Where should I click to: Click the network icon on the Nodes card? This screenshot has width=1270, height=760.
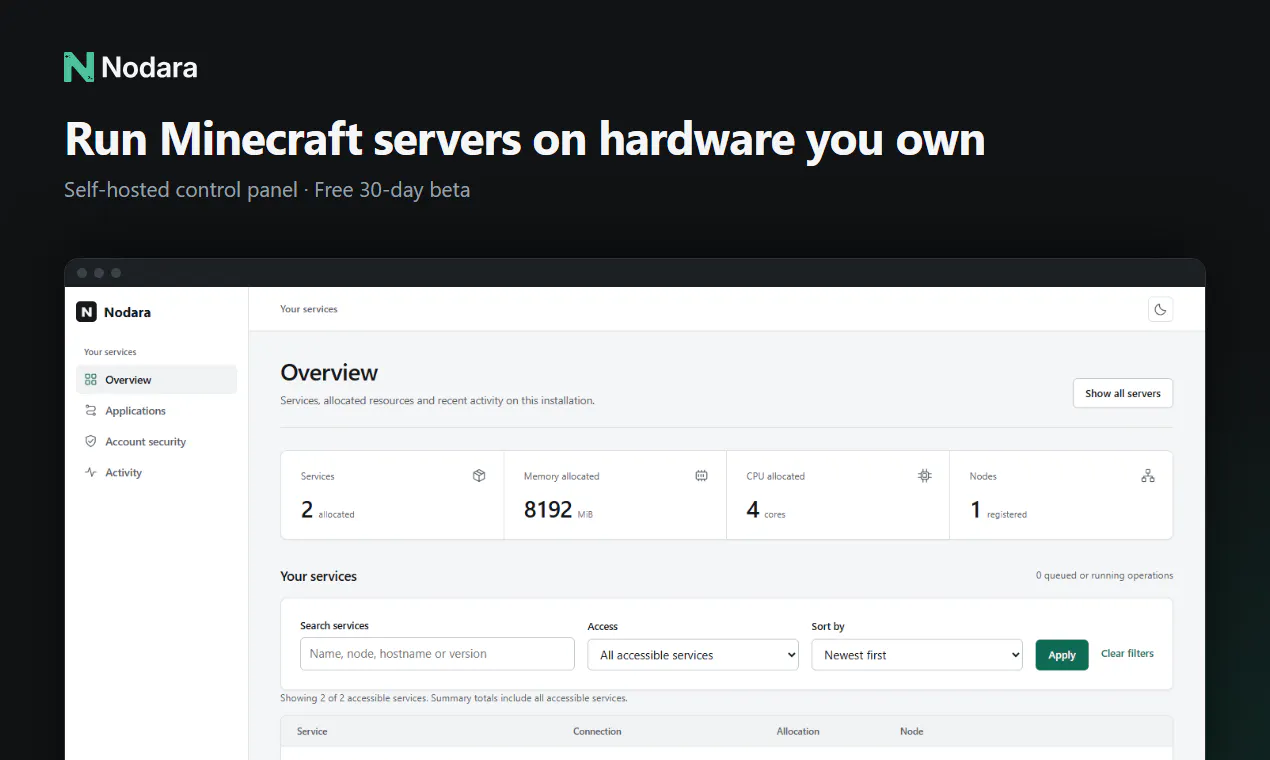[x=1148, y=476]
